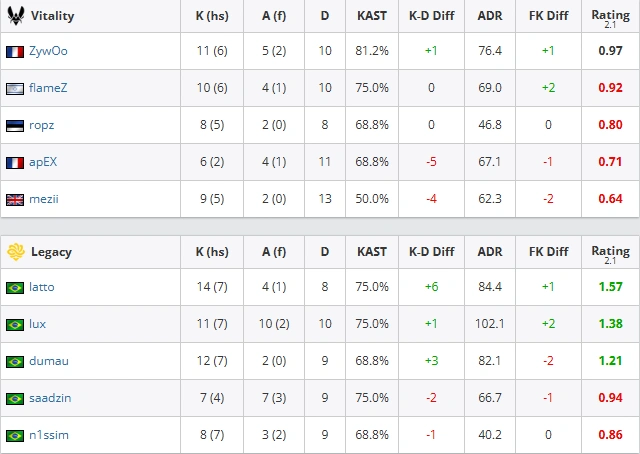Click the Vitality team logo icon
Image resolution: width=640 pixels, height=454 pixels.
click(x=16, y=16)
